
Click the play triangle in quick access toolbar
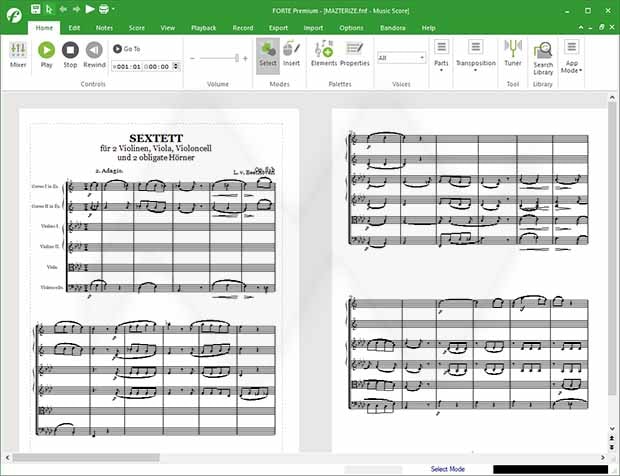pos(90,9)
